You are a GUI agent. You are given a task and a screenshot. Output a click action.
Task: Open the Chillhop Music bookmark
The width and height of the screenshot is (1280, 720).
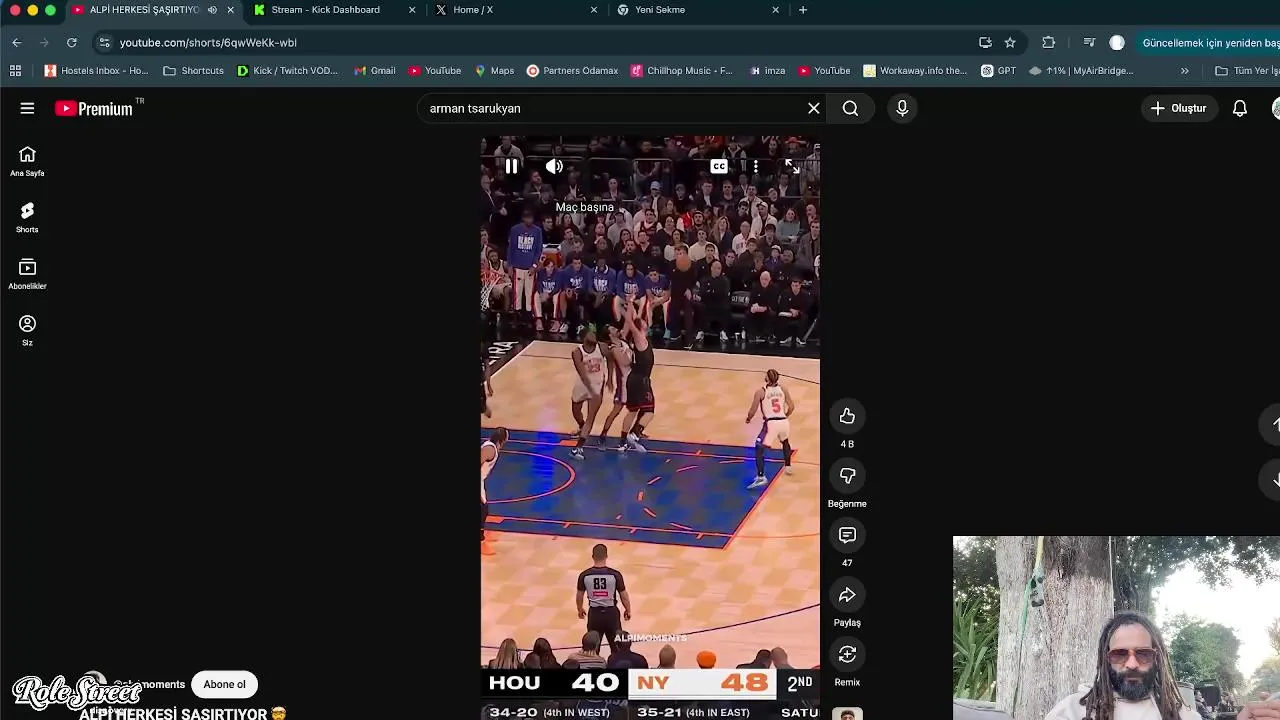(681, 71)
